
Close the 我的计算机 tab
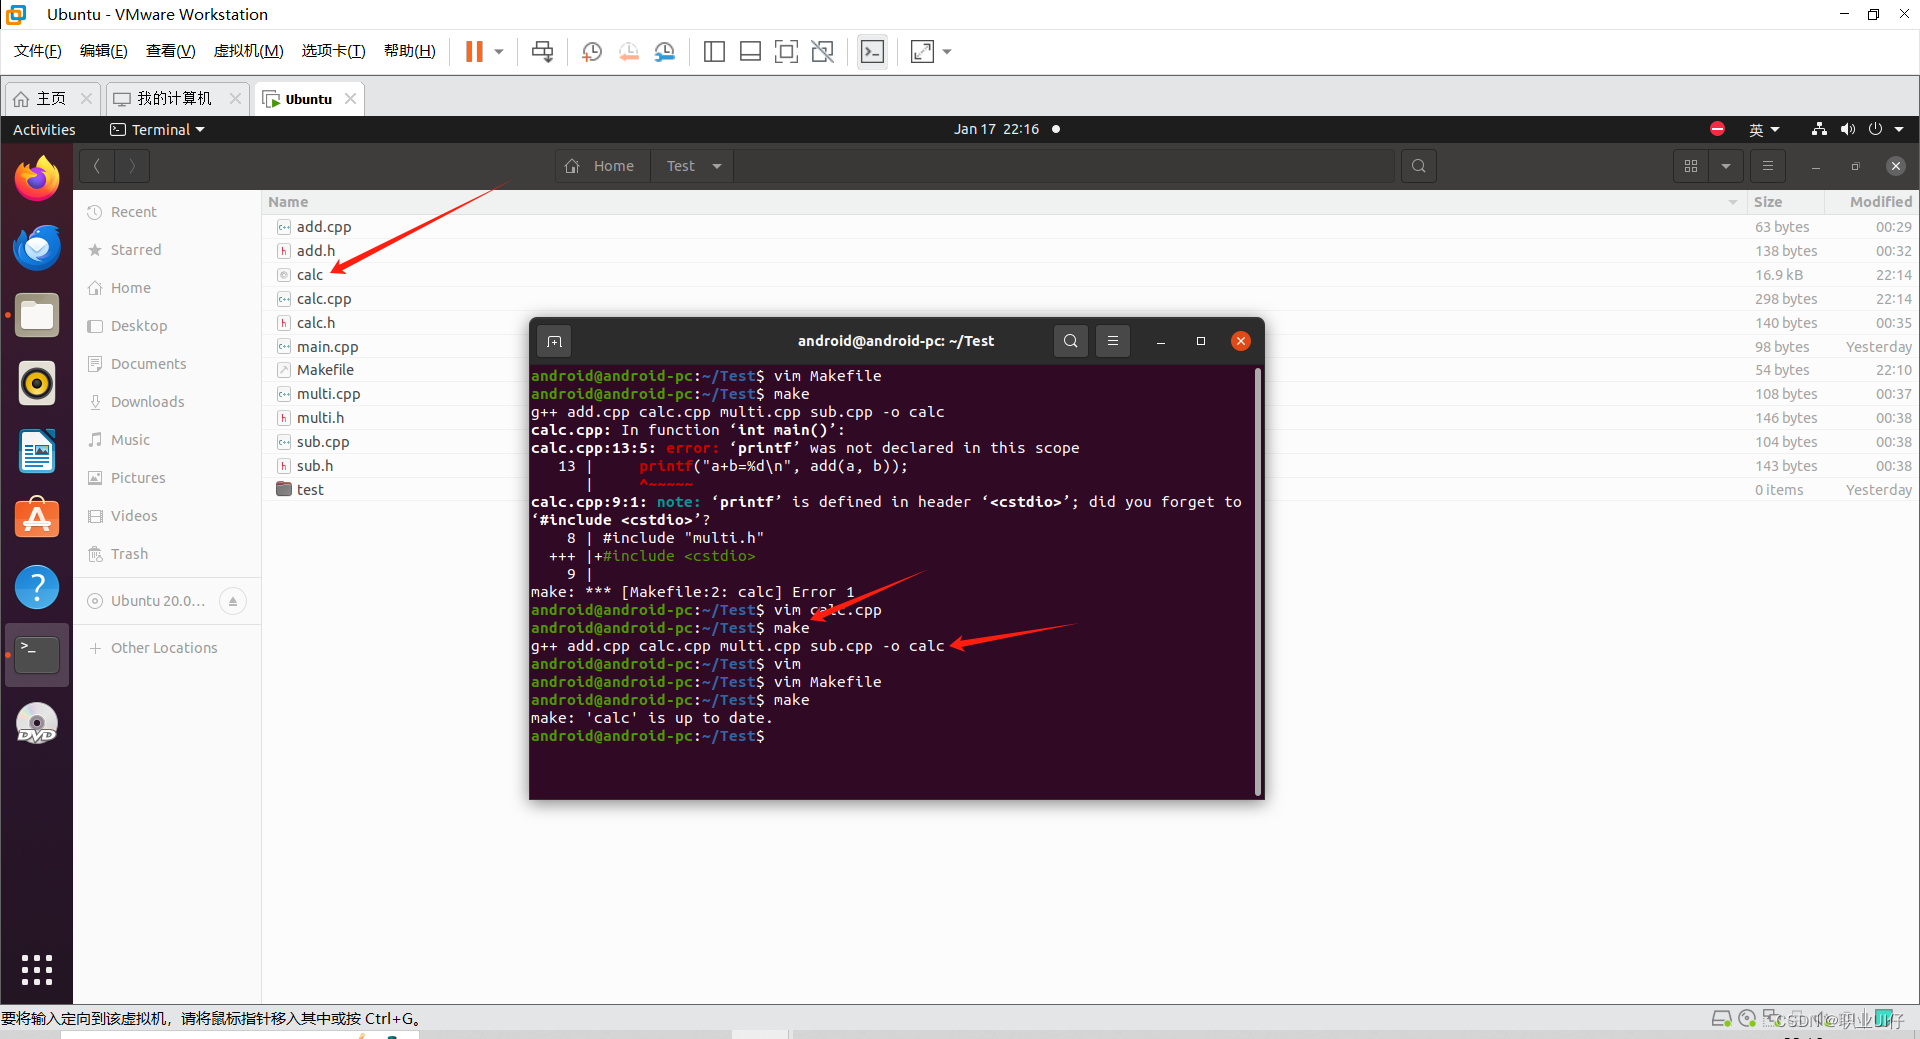(235, 98)
